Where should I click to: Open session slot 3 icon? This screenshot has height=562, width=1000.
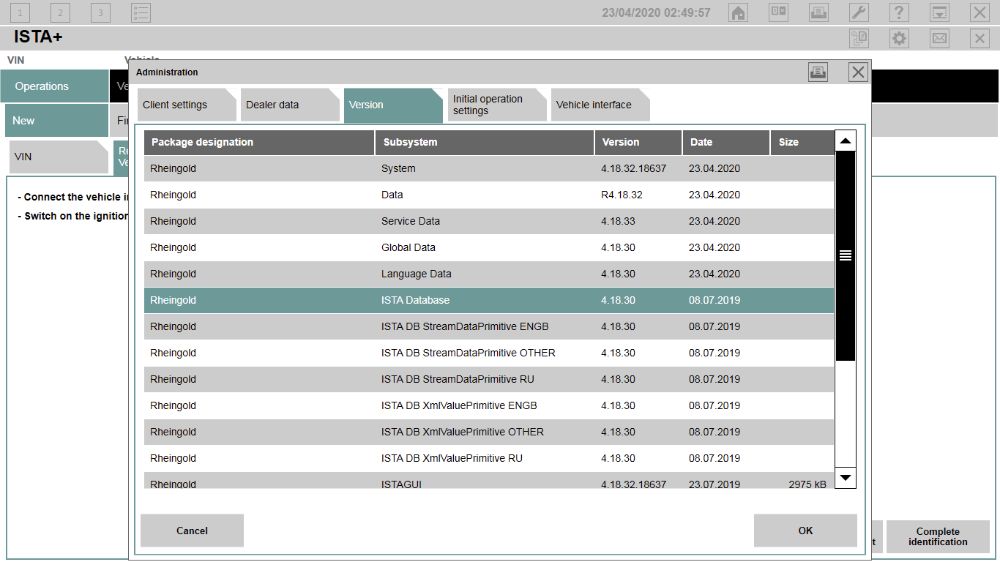click(x=100, y=13)
